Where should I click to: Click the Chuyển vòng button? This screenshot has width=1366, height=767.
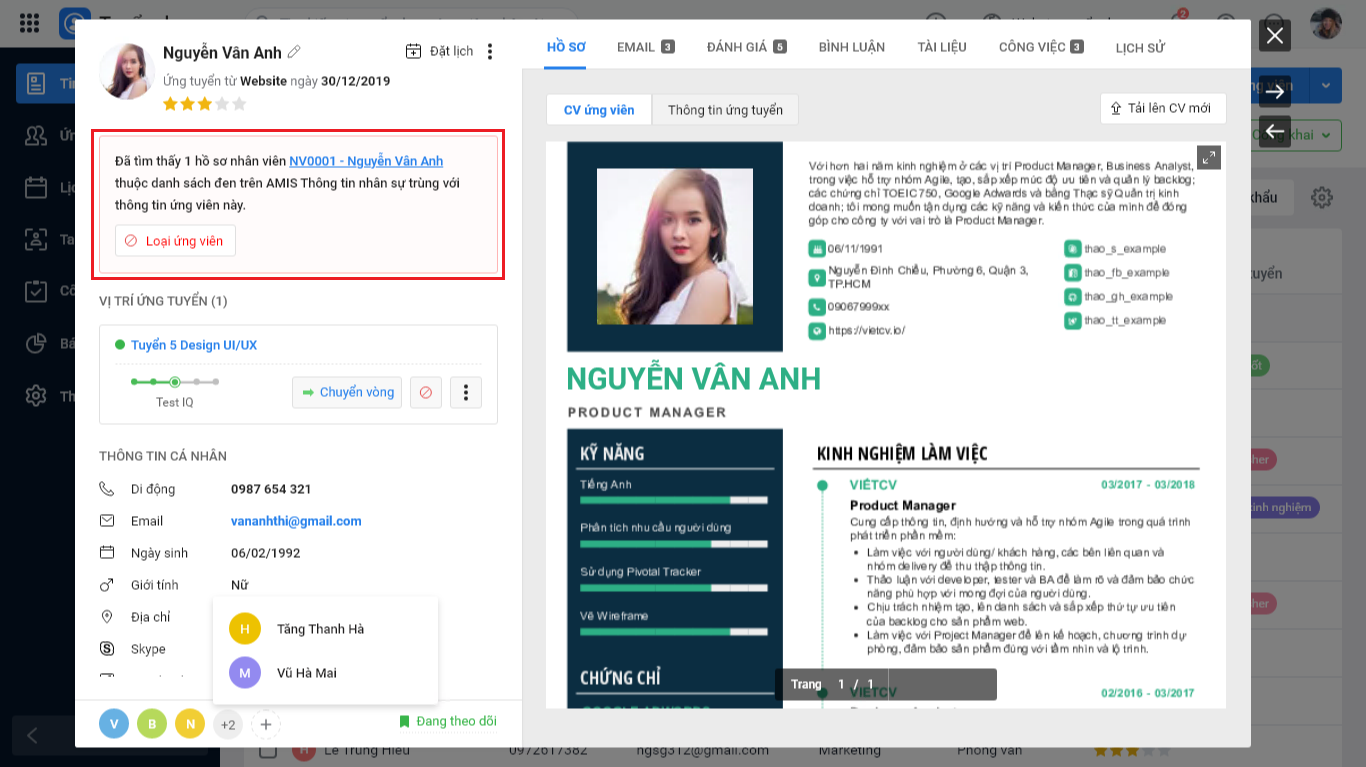[347, 392]
